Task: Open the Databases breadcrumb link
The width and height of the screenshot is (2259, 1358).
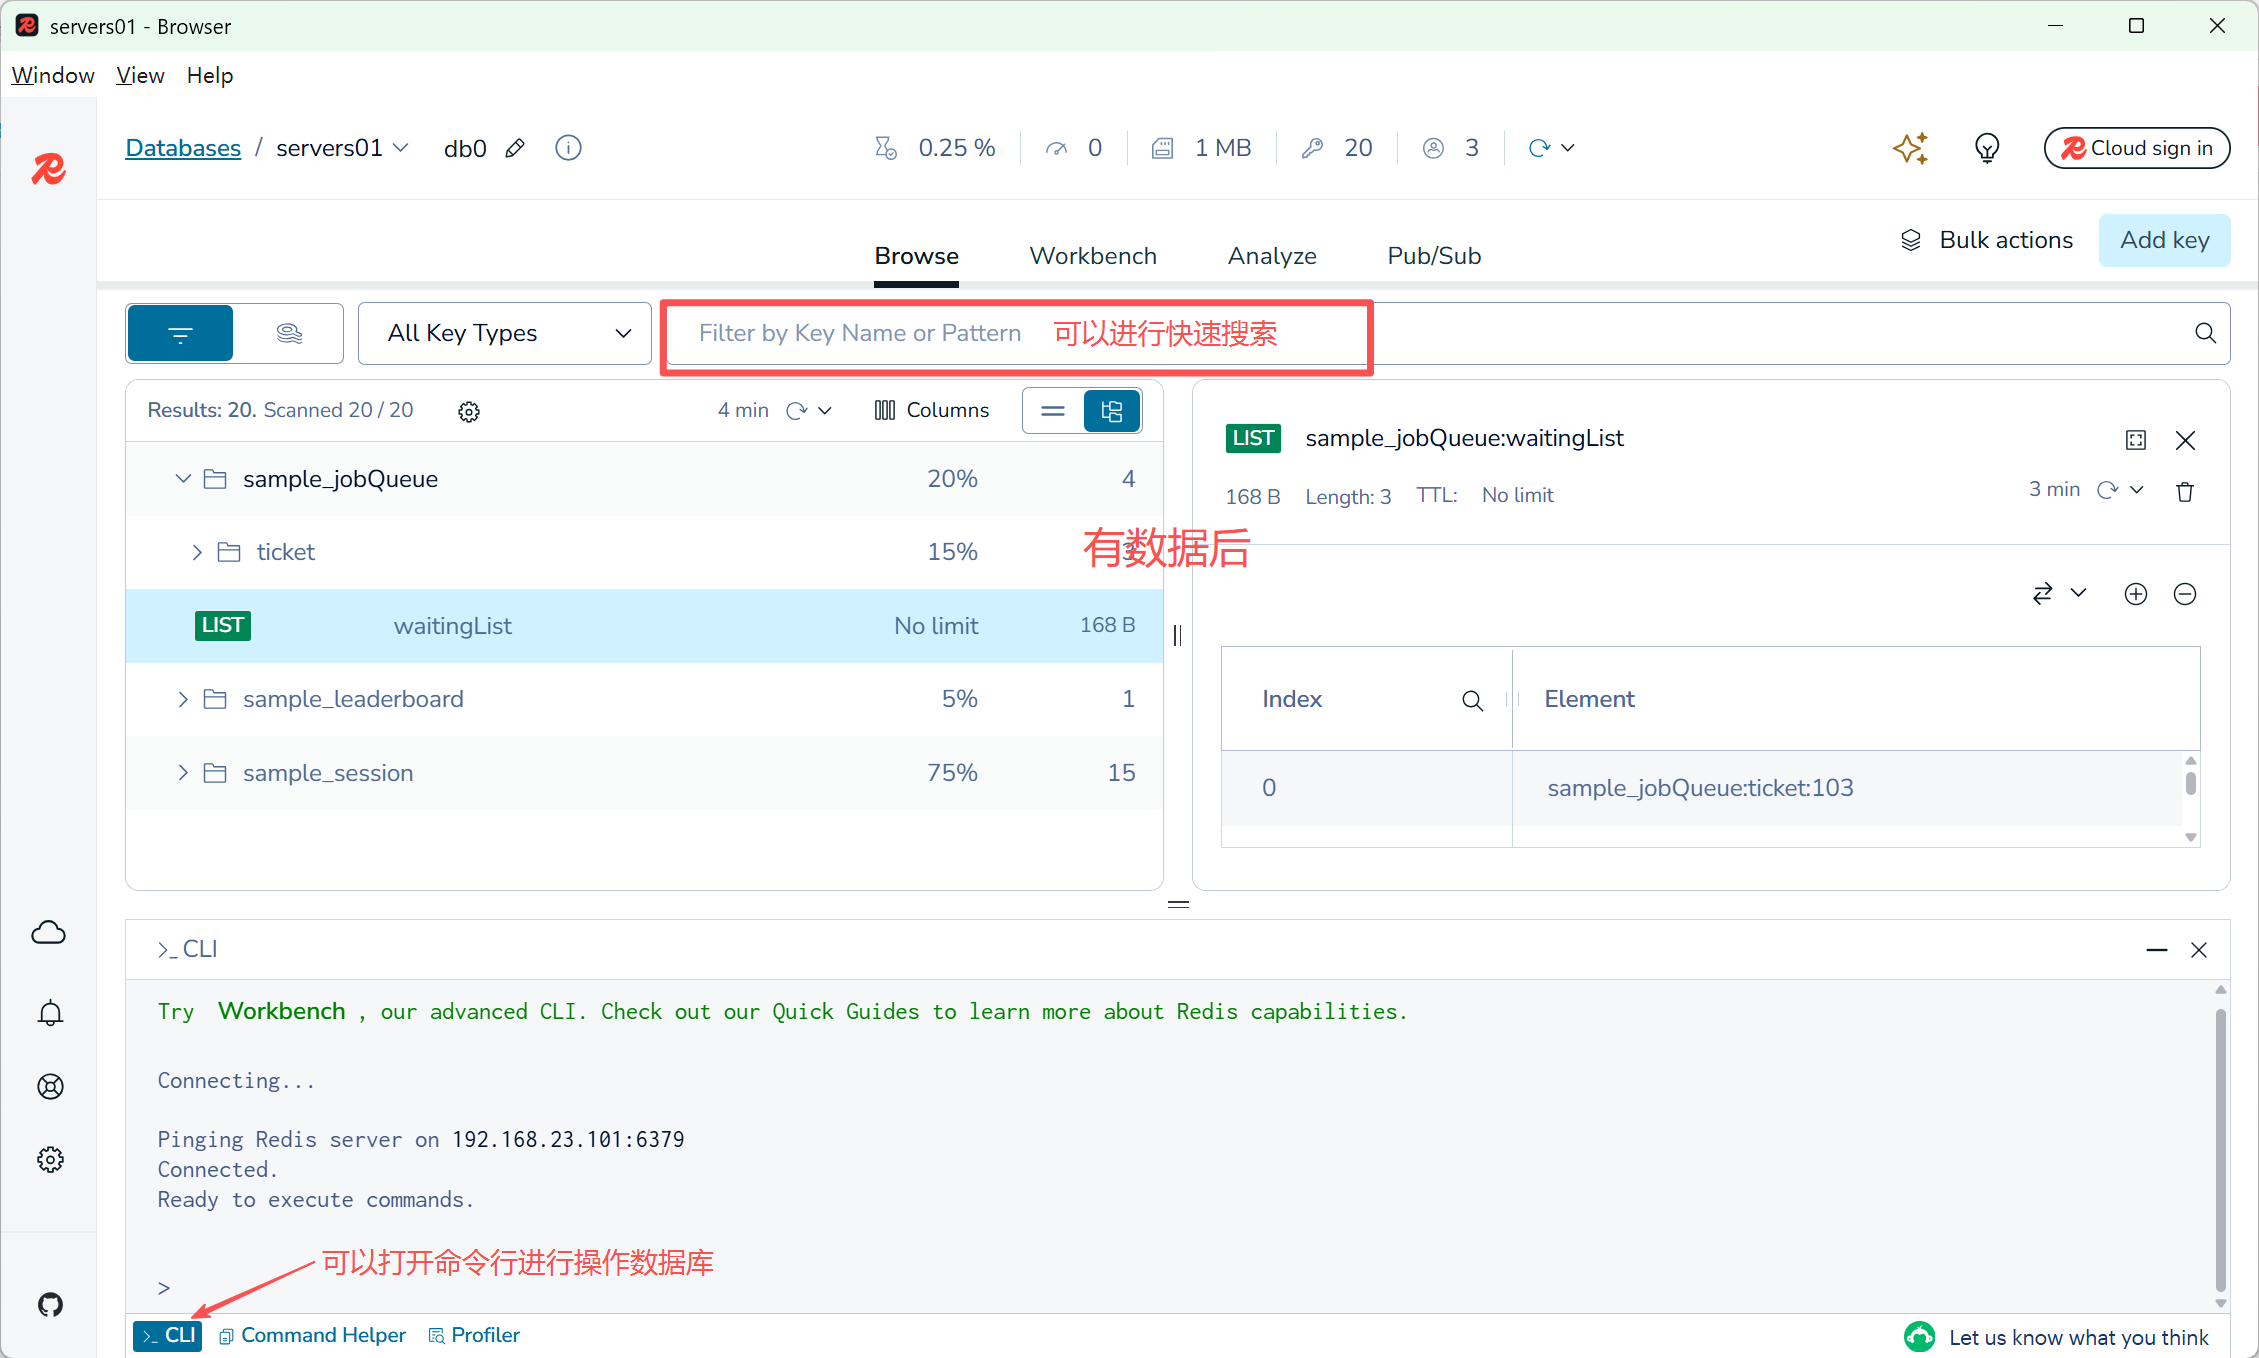Action: coord(183,148)
